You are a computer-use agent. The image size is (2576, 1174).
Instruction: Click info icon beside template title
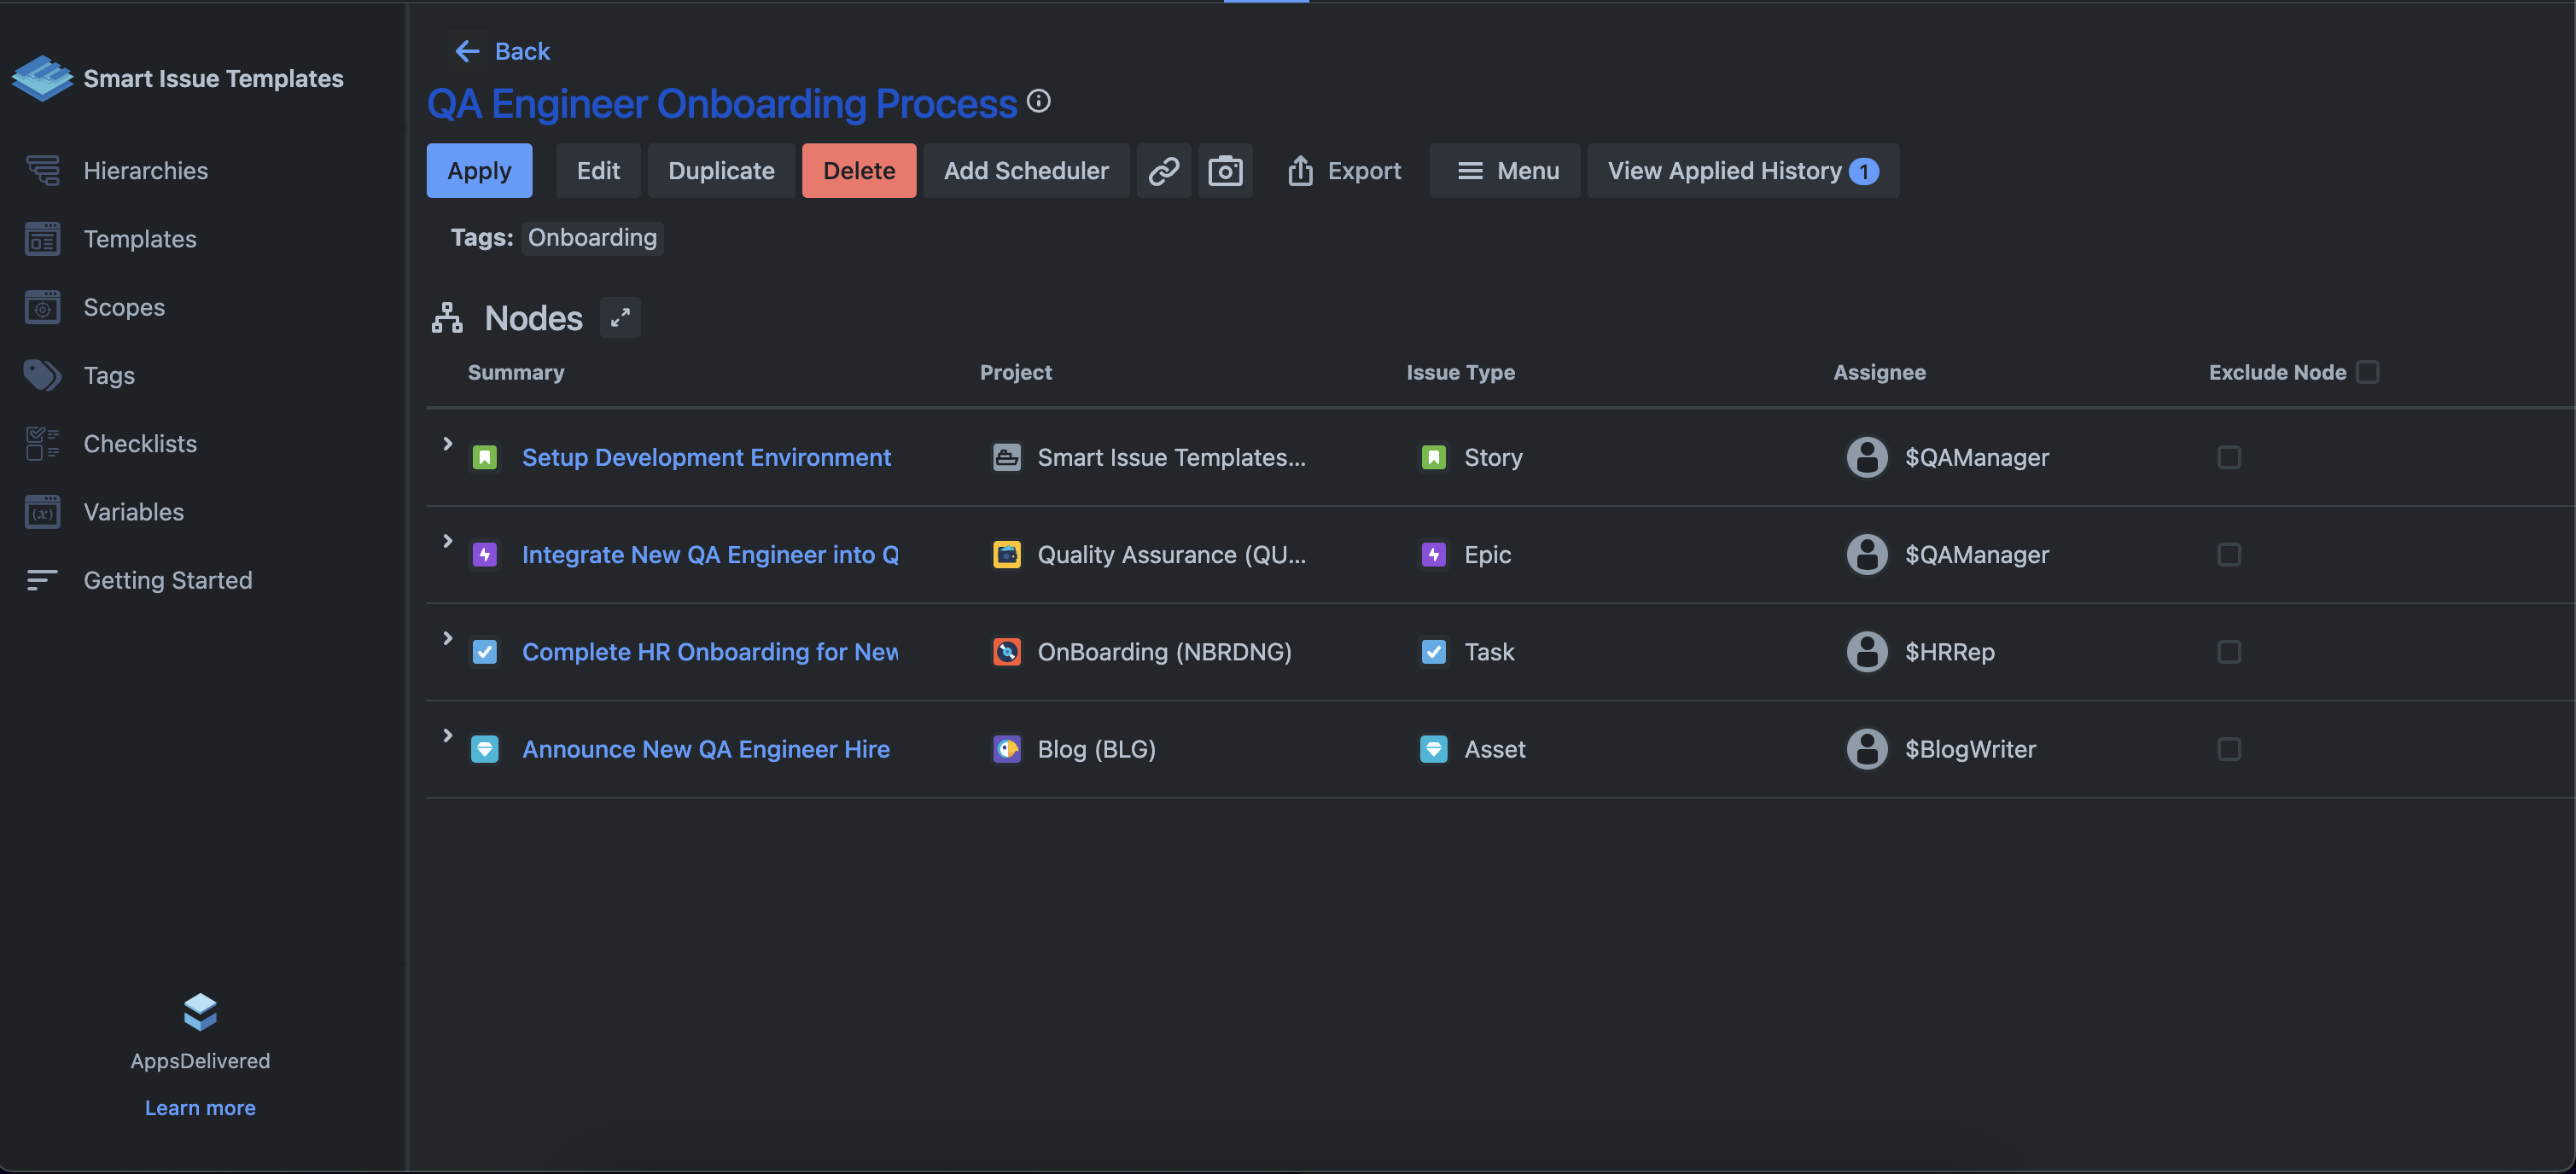point(1039,101)
